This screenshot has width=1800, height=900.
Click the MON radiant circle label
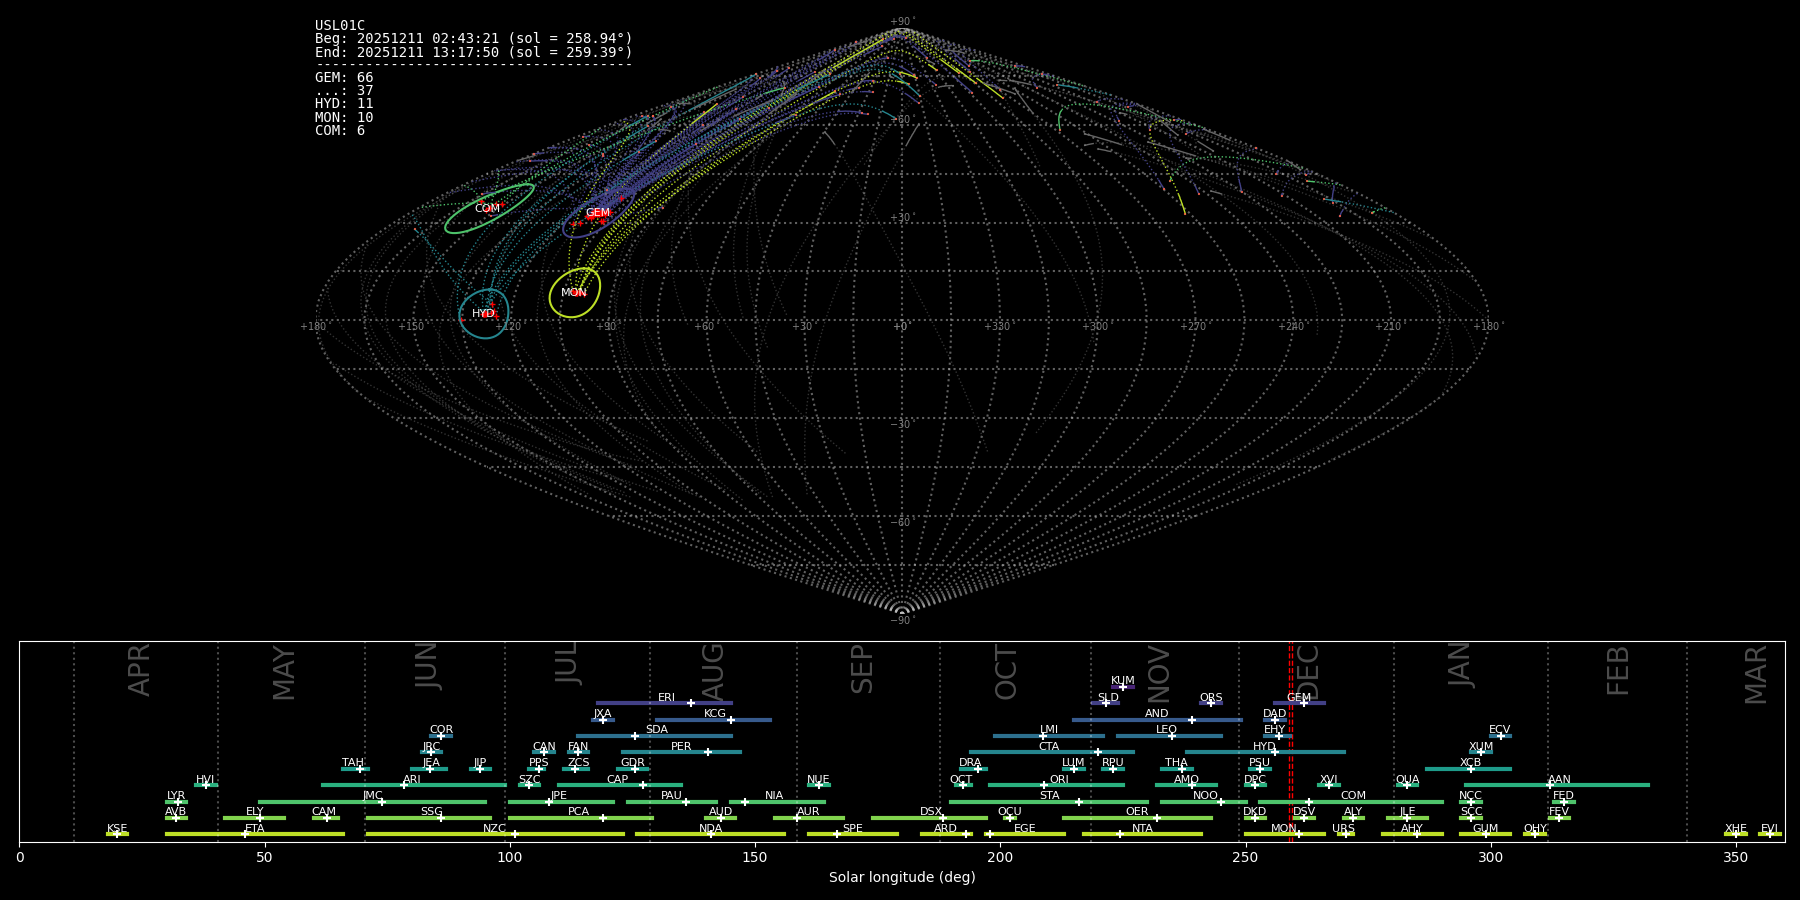[573, 293]
